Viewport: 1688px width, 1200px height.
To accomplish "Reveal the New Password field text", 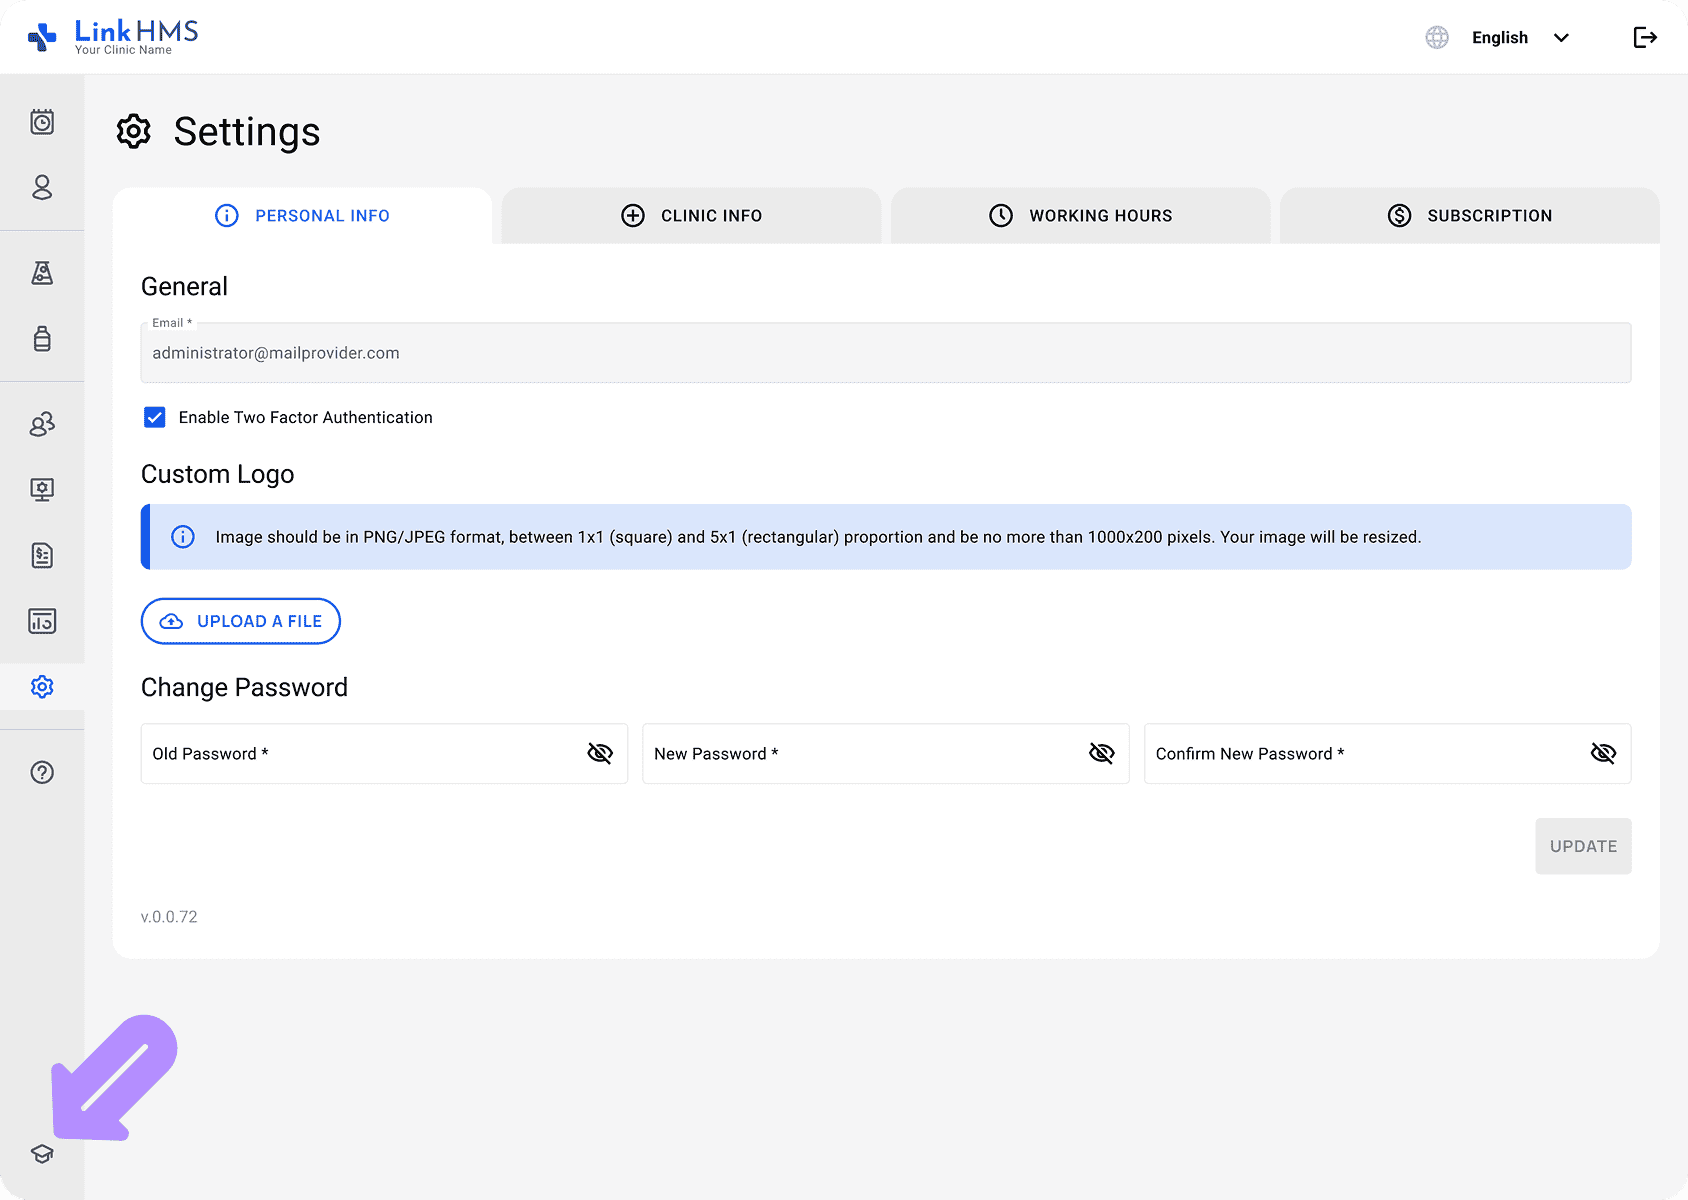I will 1101,753.
